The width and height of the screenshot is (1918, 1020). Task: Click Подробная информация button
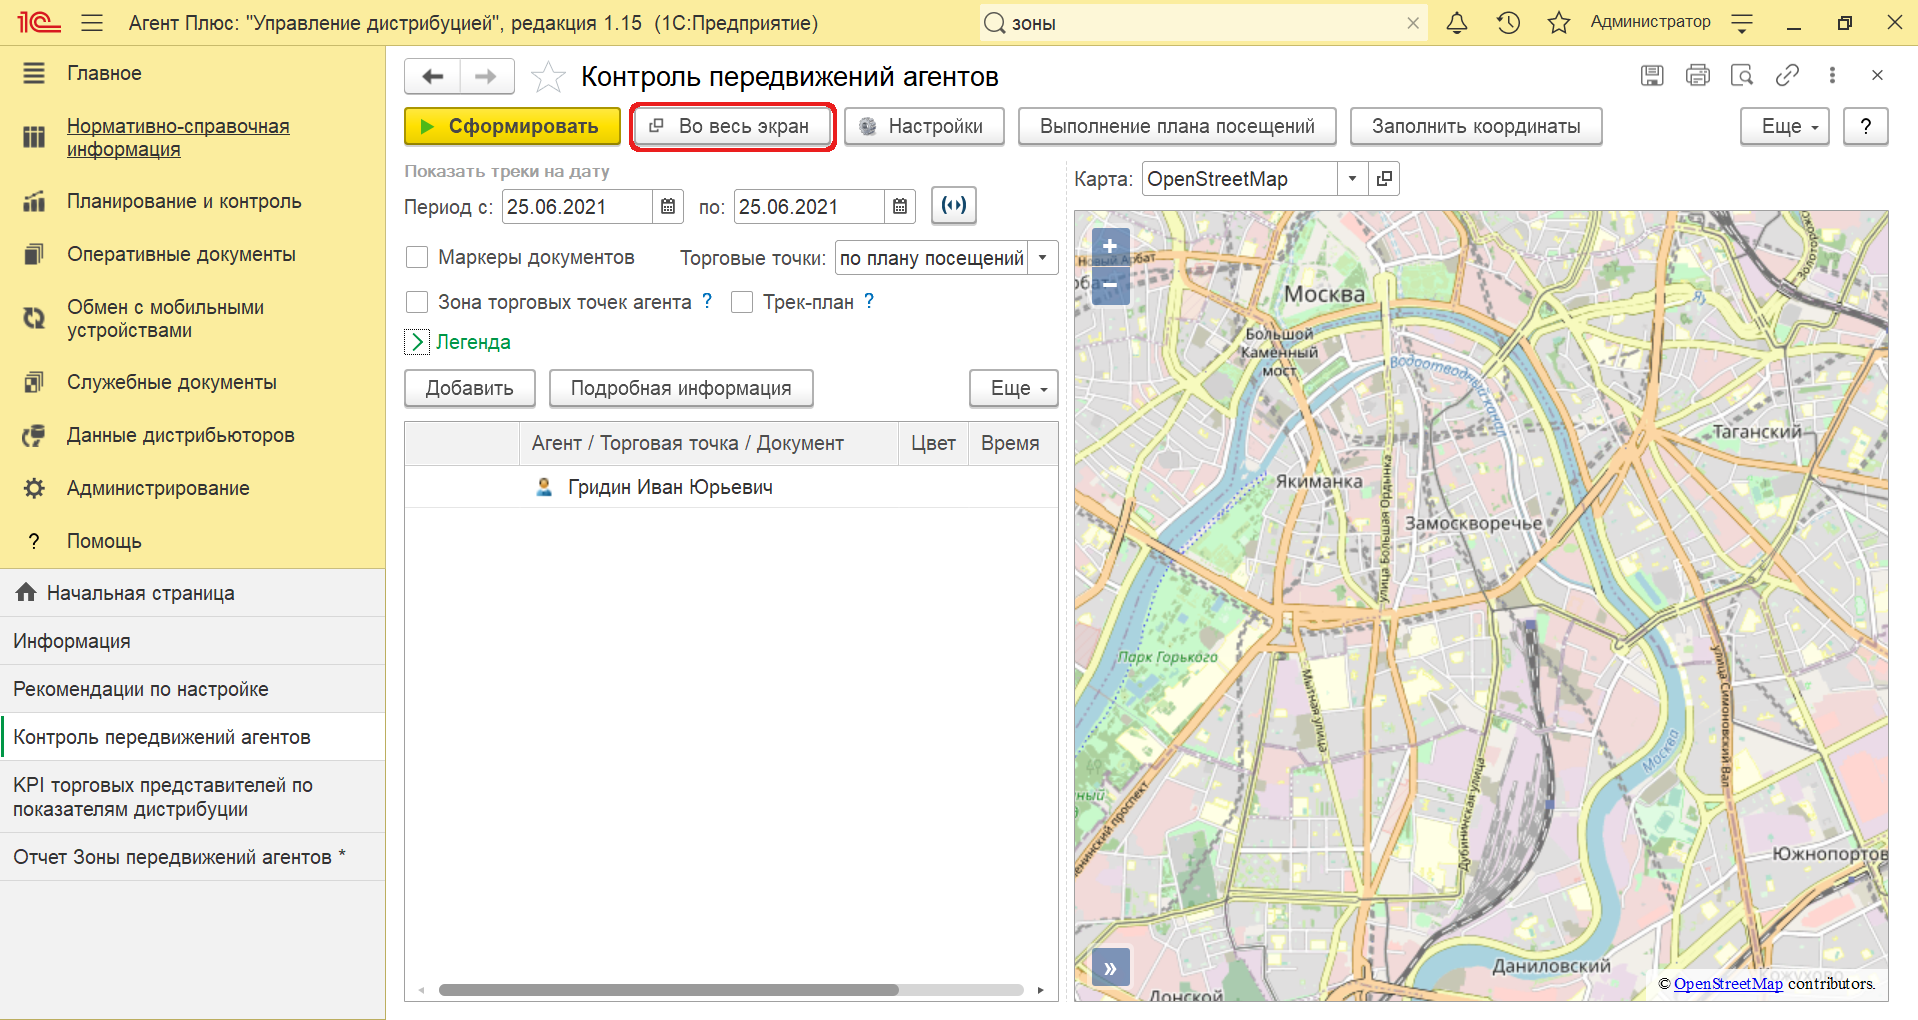click(681, 388)
